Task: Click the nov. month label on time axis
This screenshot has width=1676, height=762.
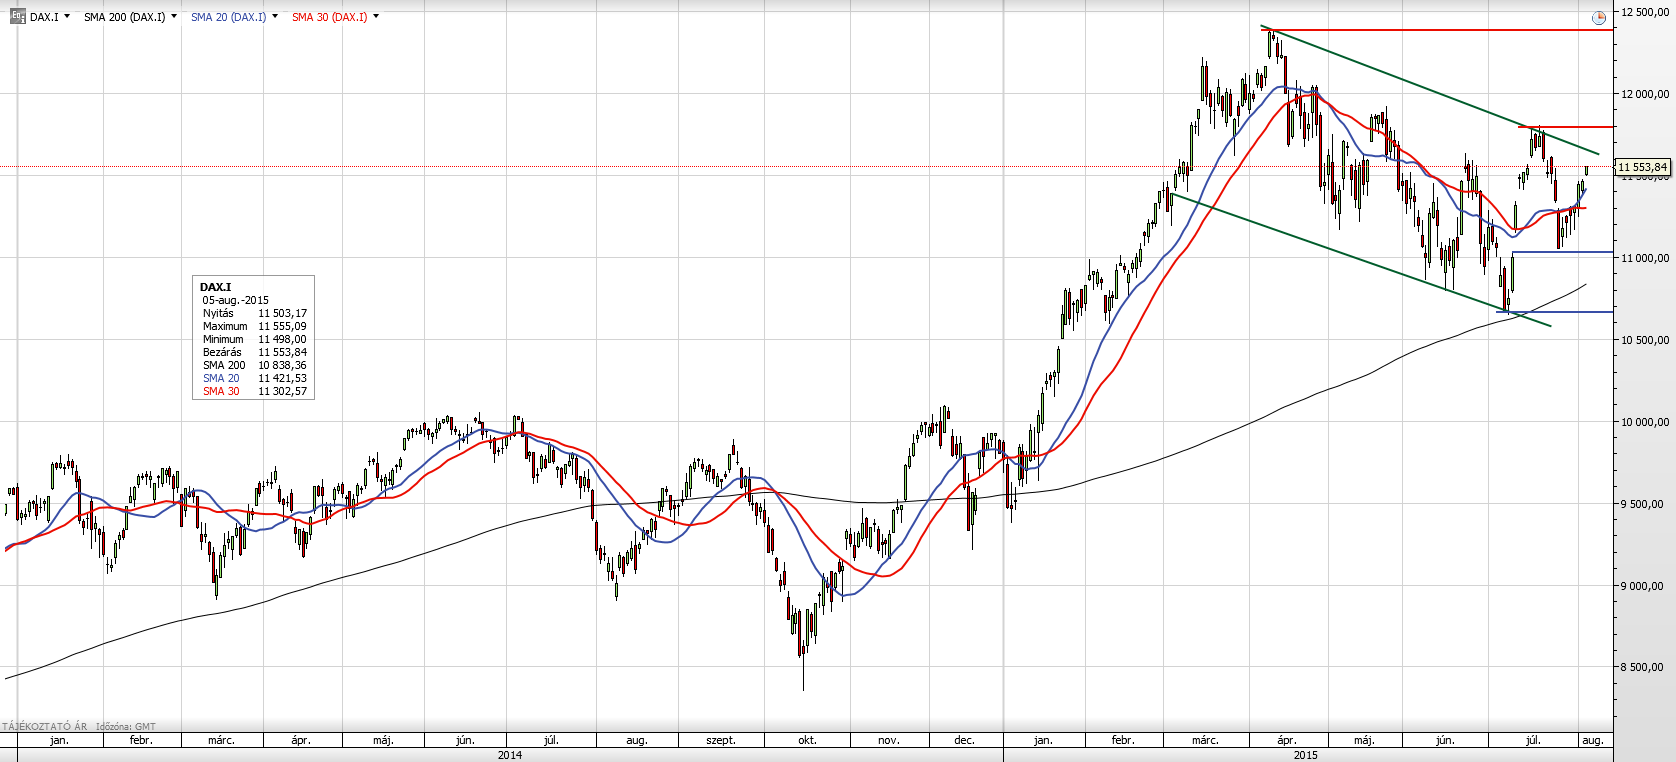Action: [888, 741]
